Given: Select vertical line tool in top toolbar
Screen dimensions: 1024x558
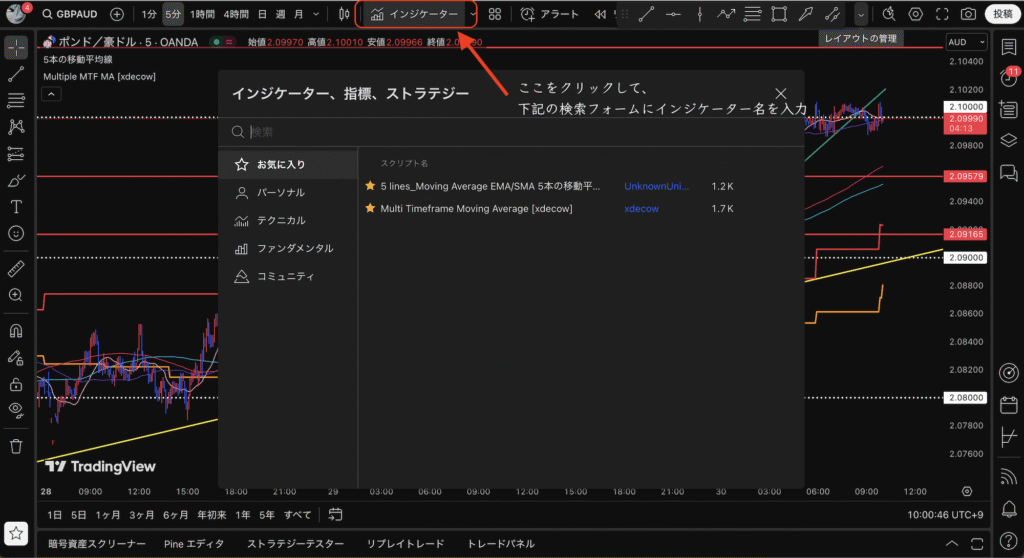Looking at the screenshot, I should point(699,14).
